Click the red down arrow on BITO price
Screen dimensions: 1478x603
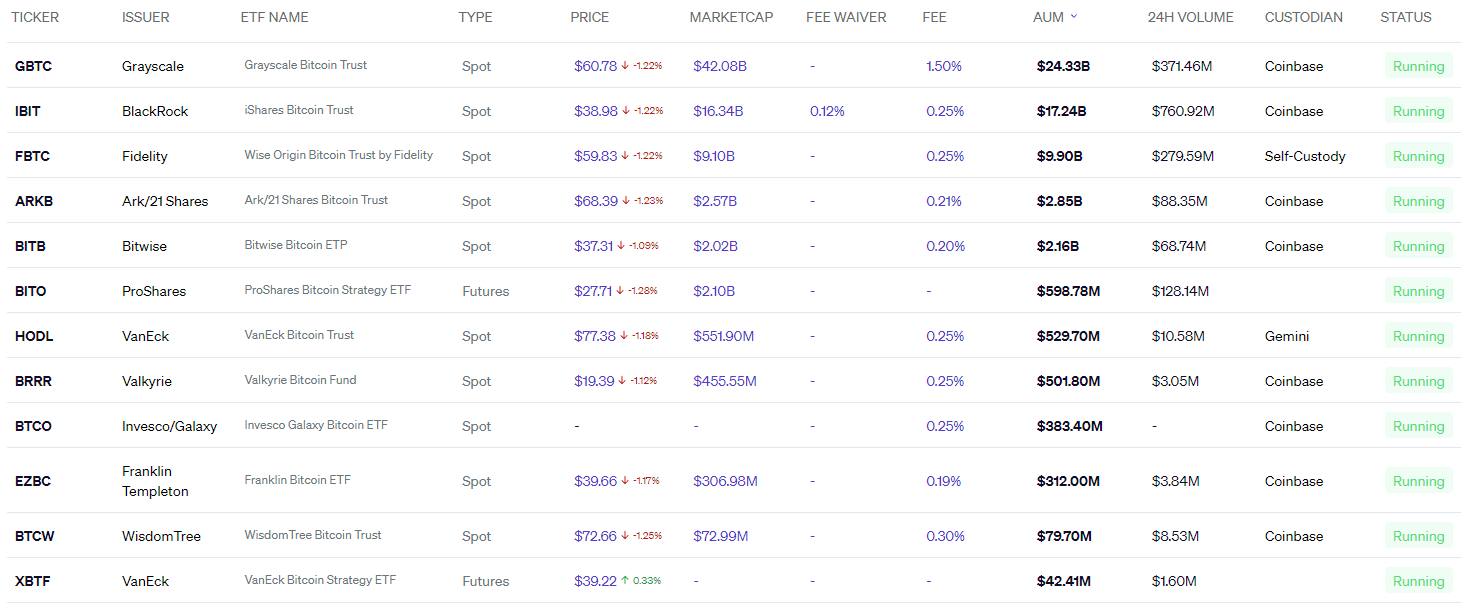coord(620,291)
